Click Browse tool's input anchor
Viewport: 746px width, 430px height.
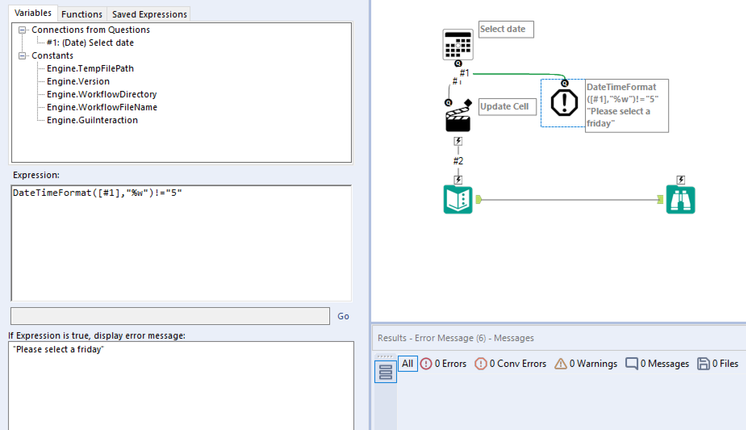(660, 199)
